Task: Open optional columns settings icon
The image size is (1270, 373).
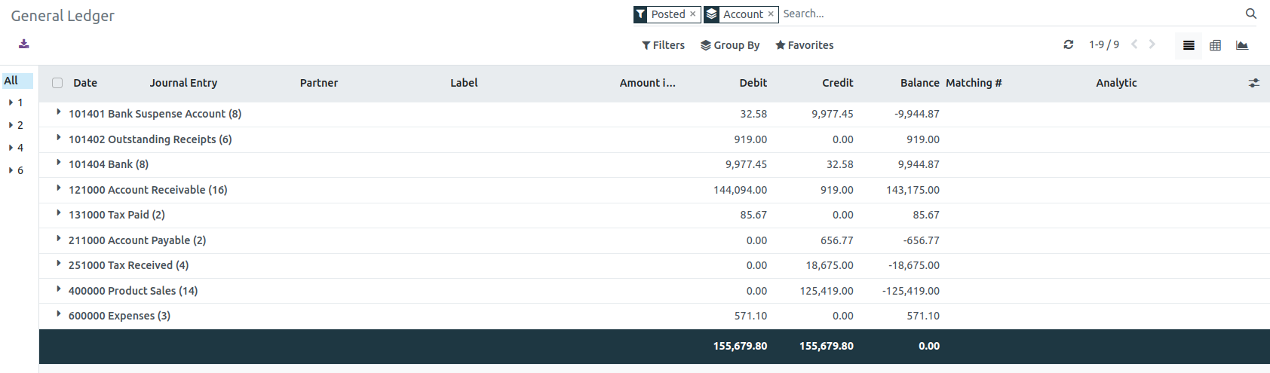Action: 1254,83
